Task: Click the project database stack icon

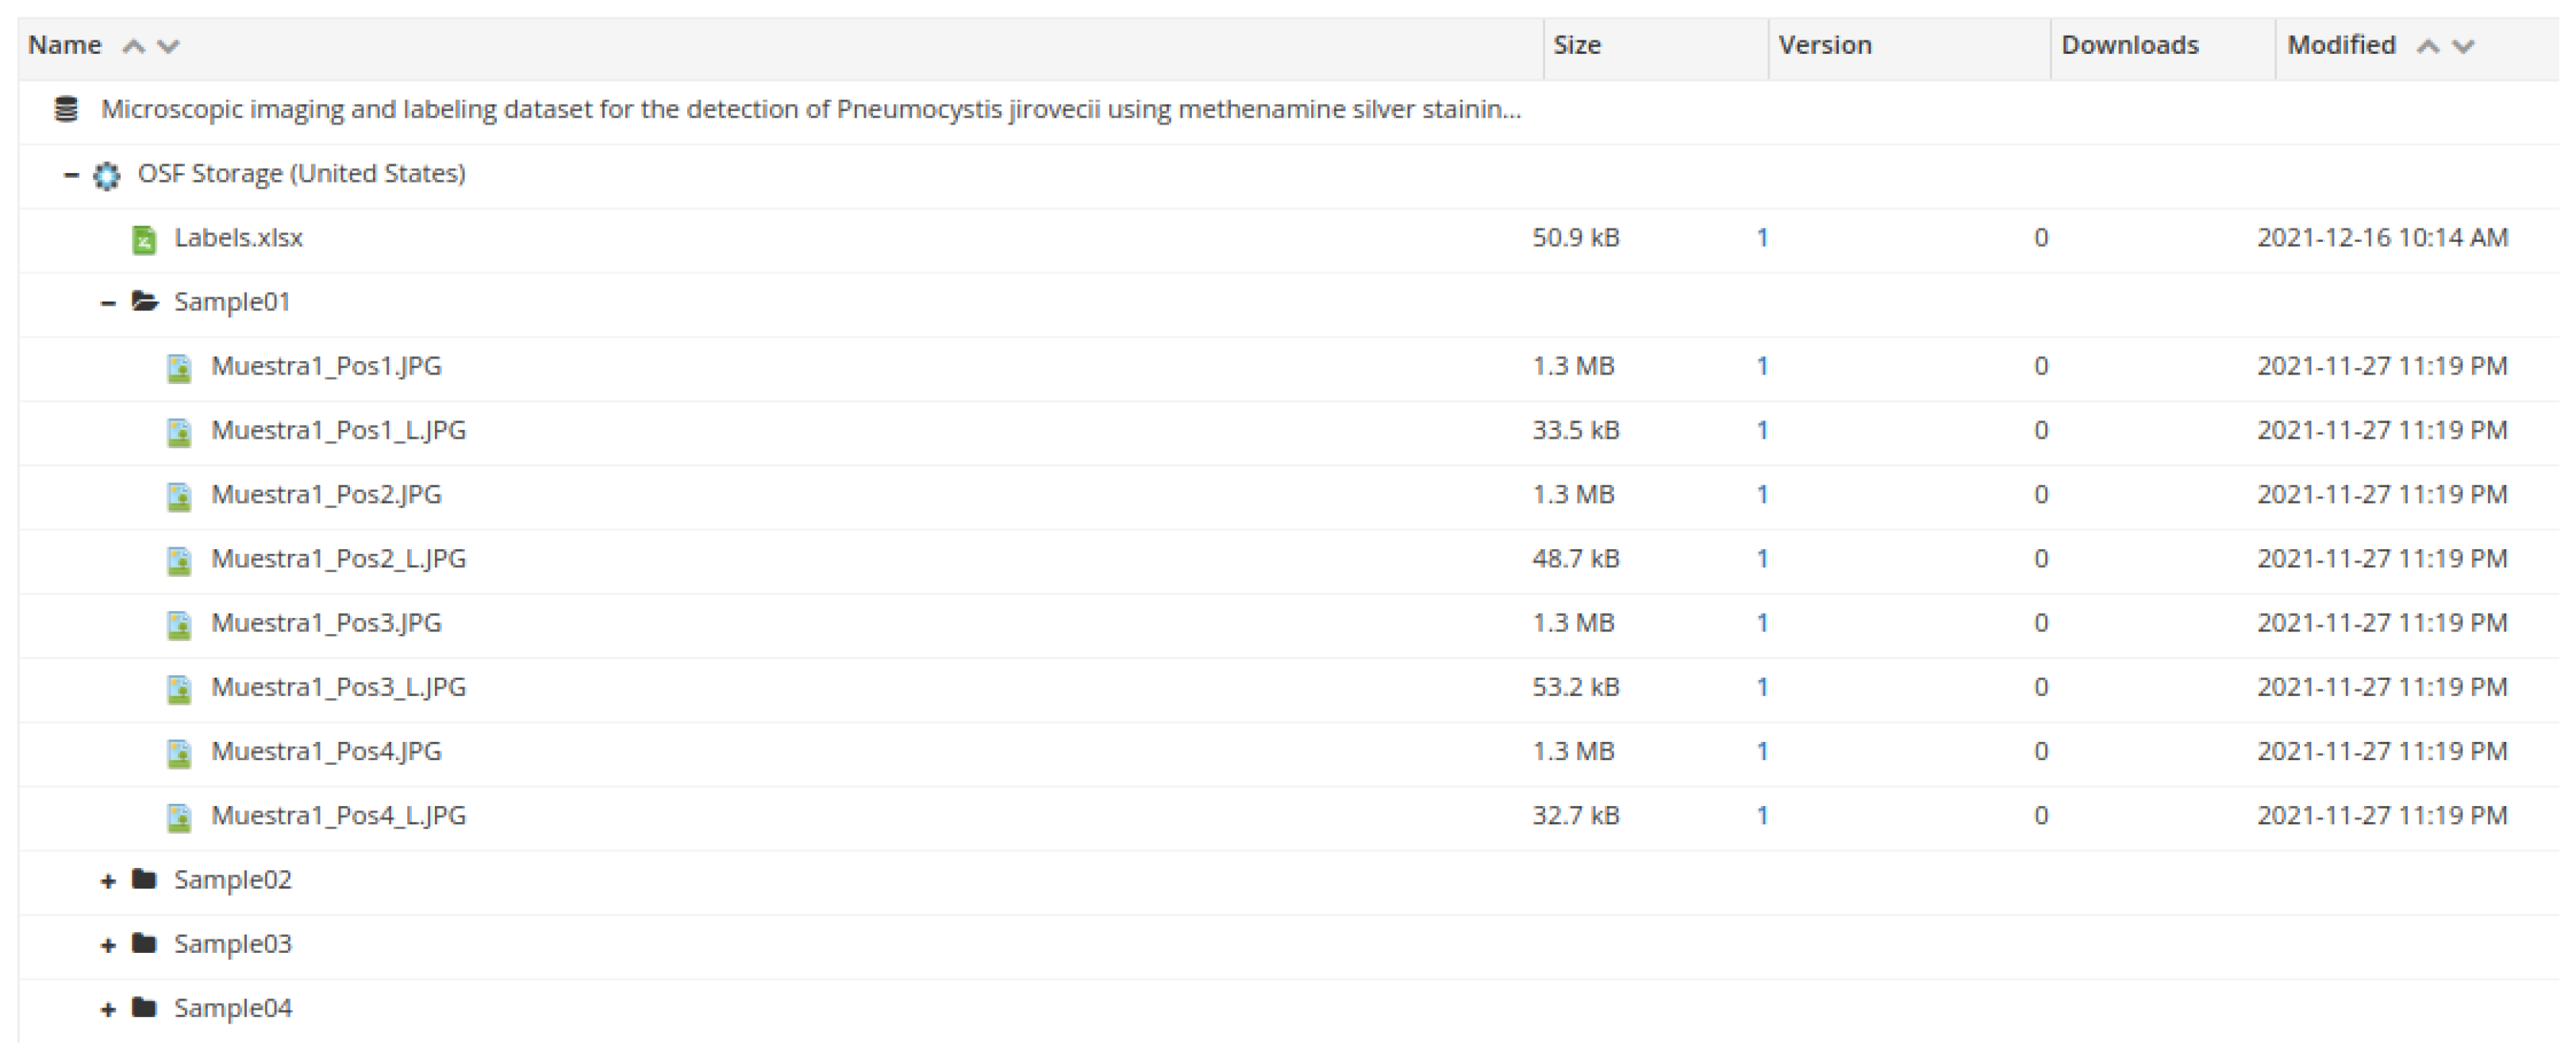Action: 66,109
